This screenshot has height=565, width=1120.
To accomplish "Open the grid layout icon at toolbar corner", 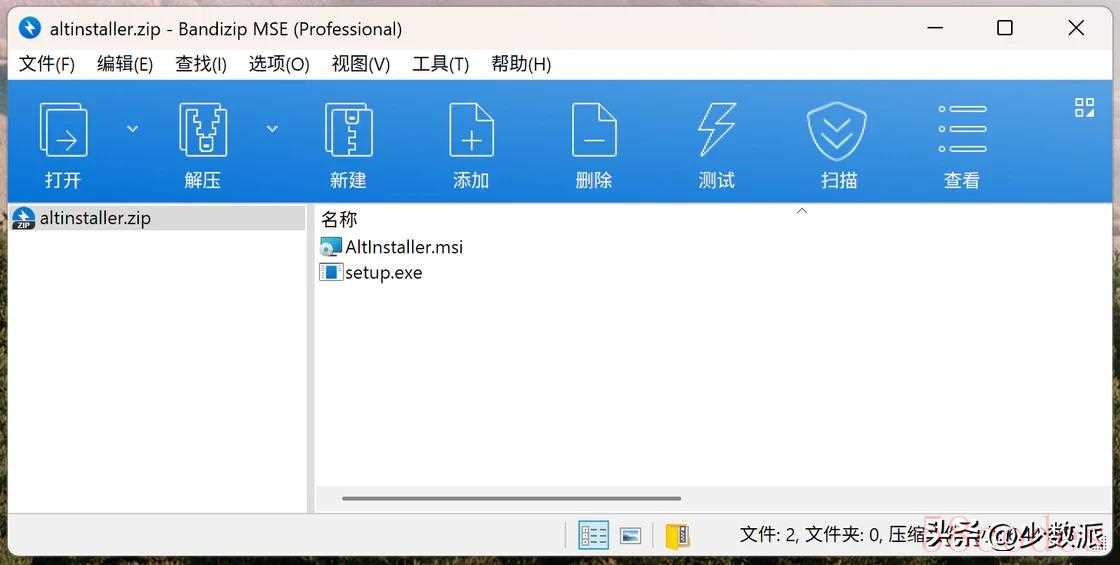I will [1084, 108].
